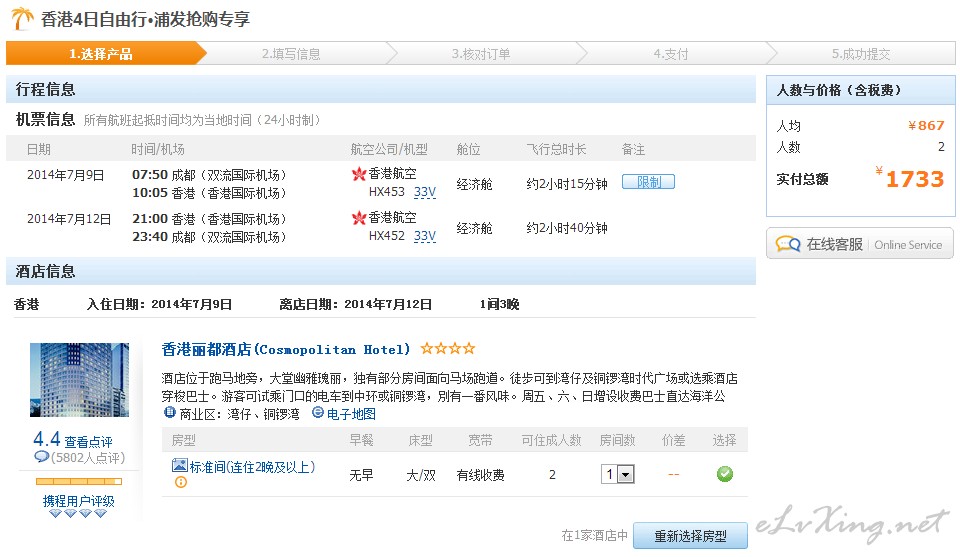Open 香港丽都酒店 Cosmopolitan Hotel link
The image size is (960, 557).
click(x=286, y=349)
